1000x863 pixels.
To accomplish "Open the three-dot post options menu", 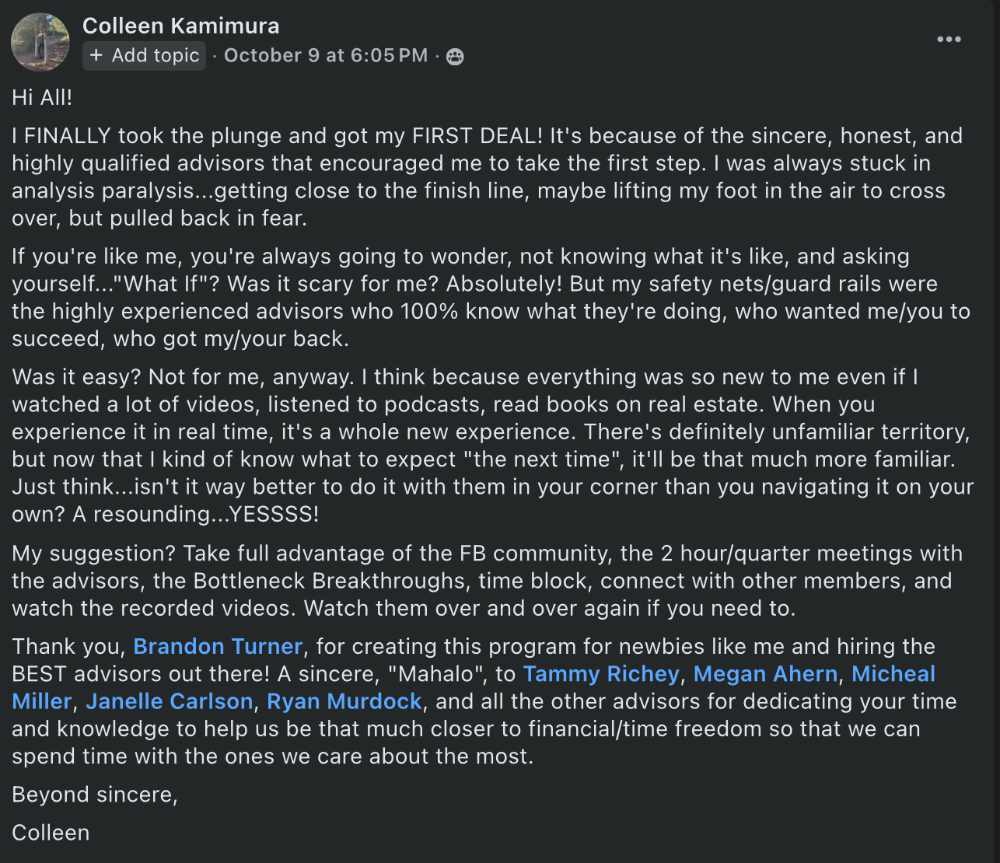I will 948,39.
